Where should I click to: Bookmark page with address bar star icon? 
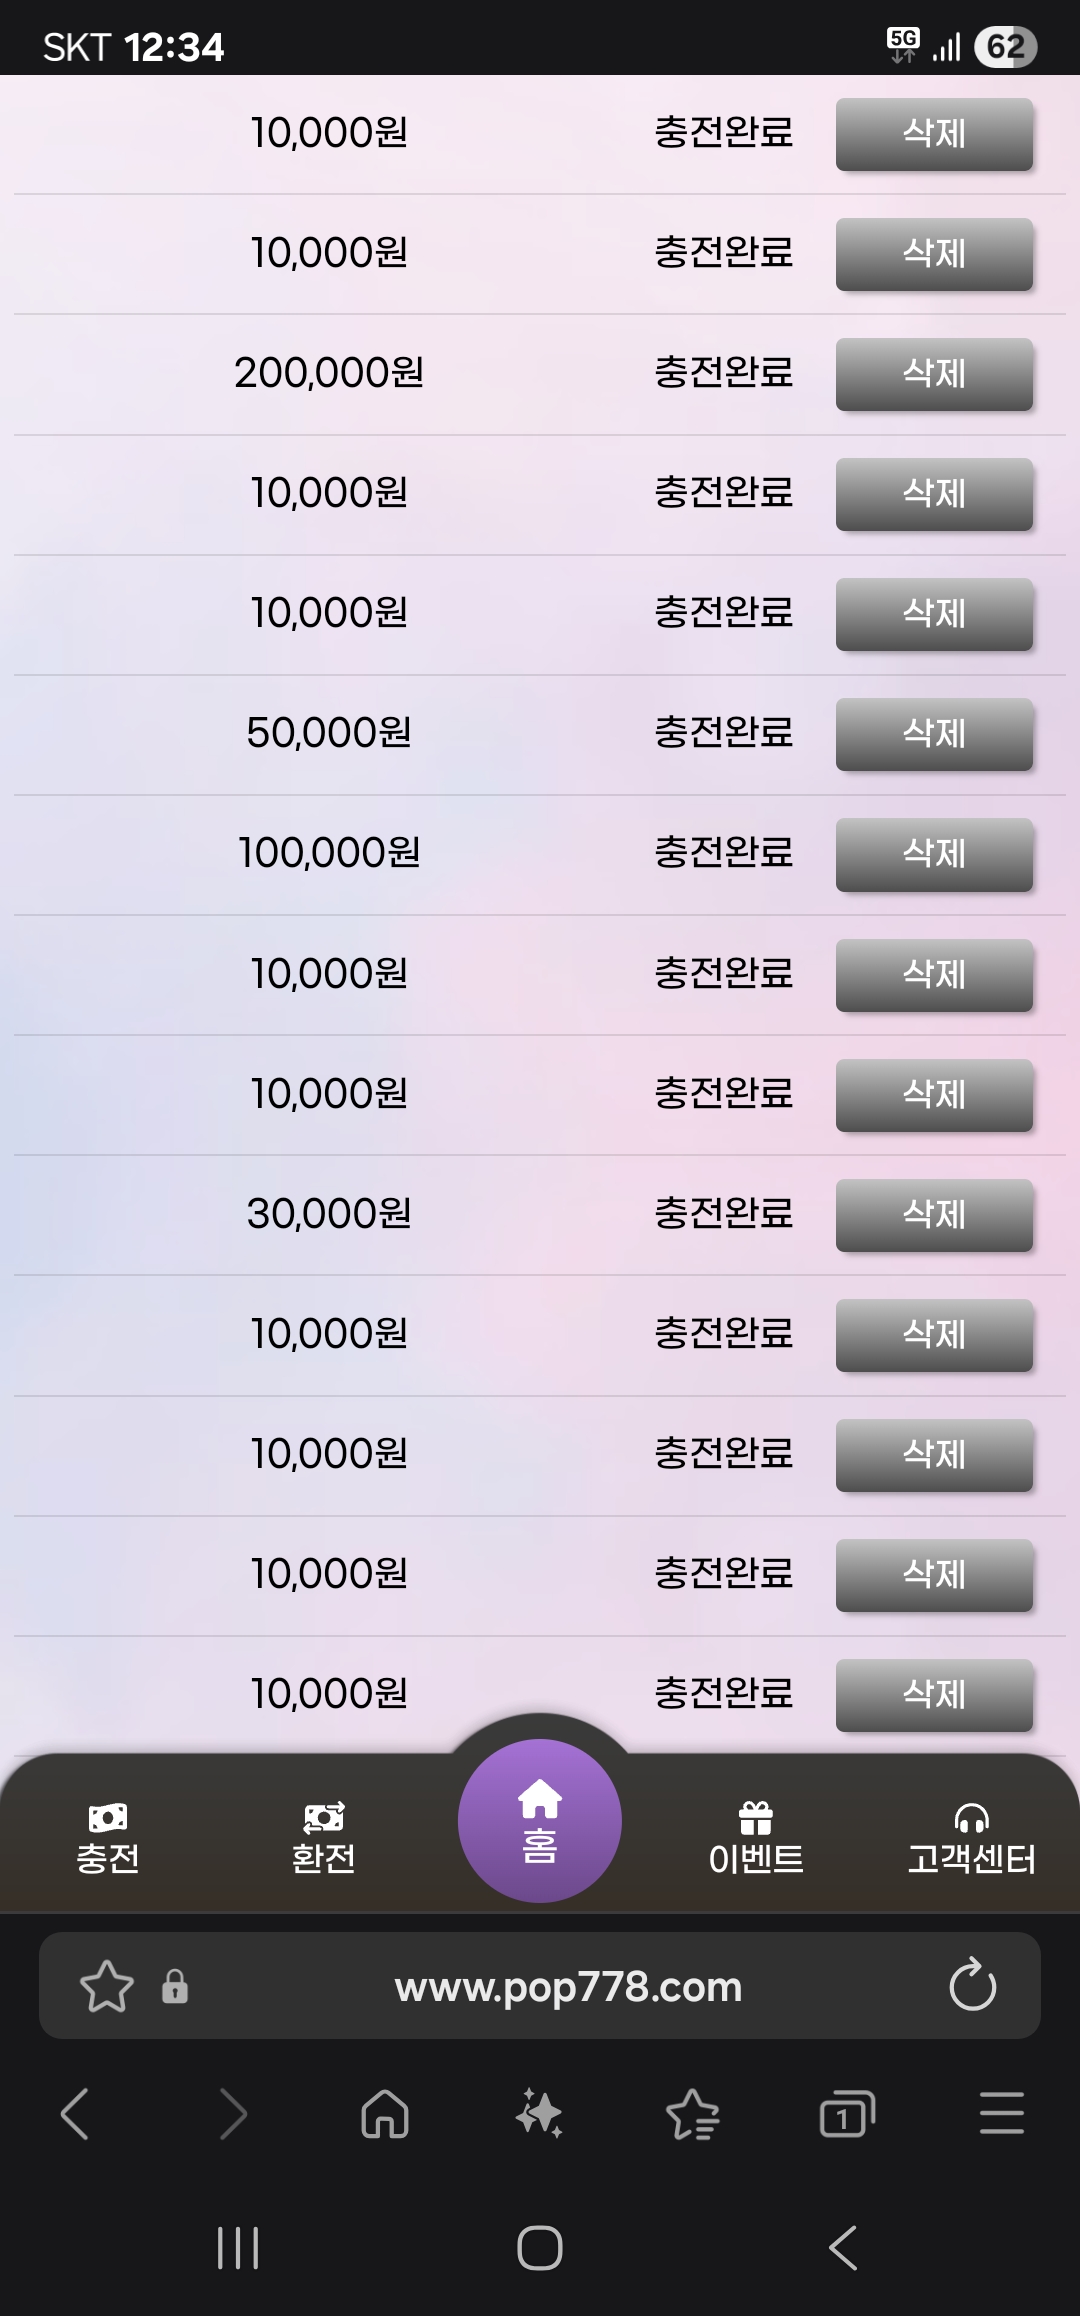pyautogui.click(x=106, y=1986)
